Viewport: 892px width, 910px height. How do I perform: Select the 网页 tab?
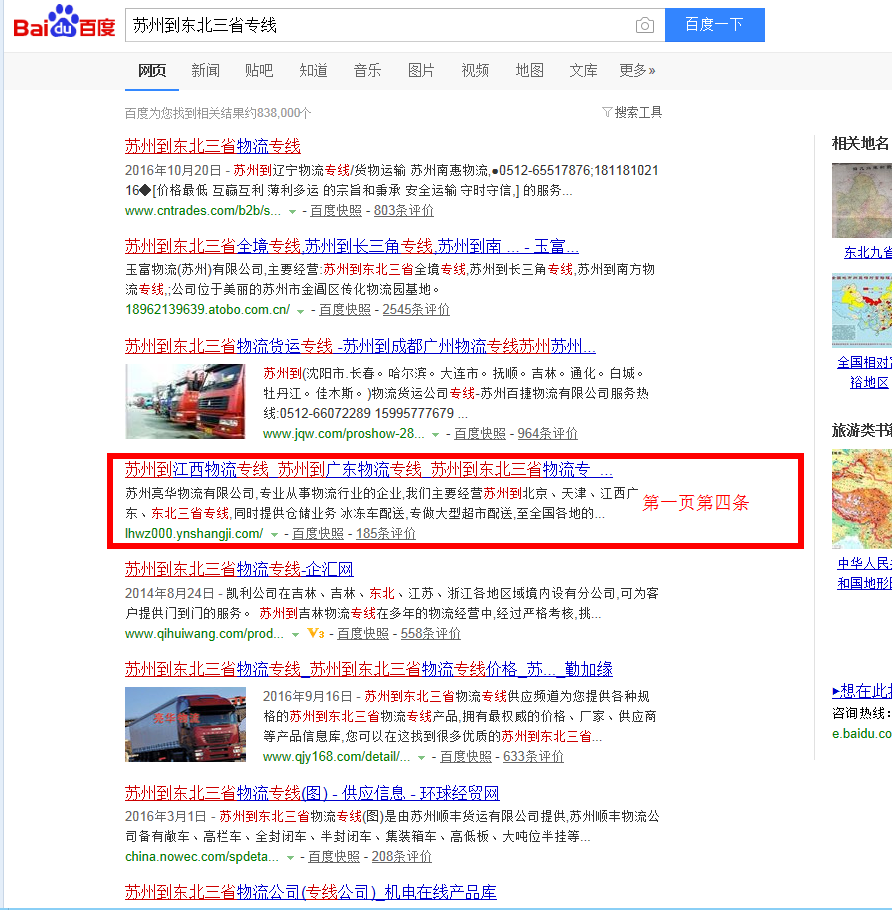click(x=152, y=71)
